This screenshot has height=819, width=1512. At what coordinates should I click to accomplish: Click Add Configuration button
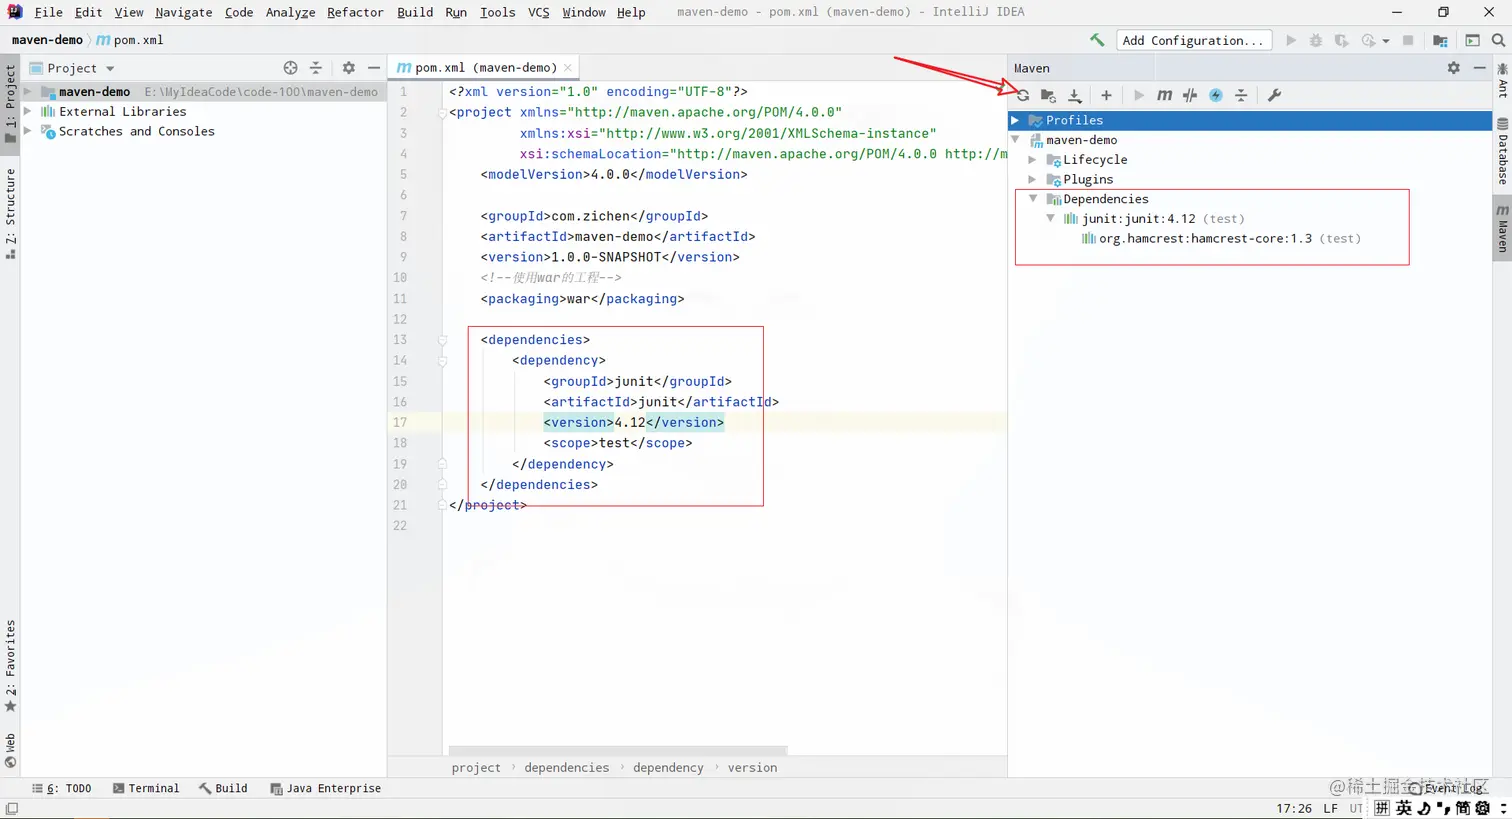[1193, 40]
